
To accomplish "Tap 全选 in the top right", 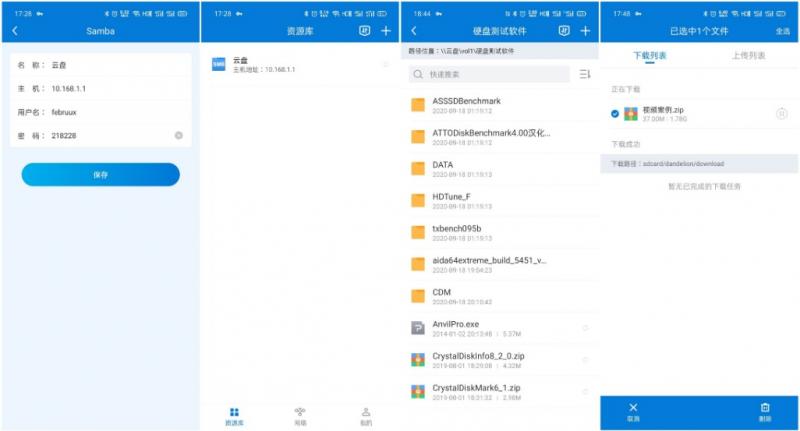I will click(x=783, y=31).
